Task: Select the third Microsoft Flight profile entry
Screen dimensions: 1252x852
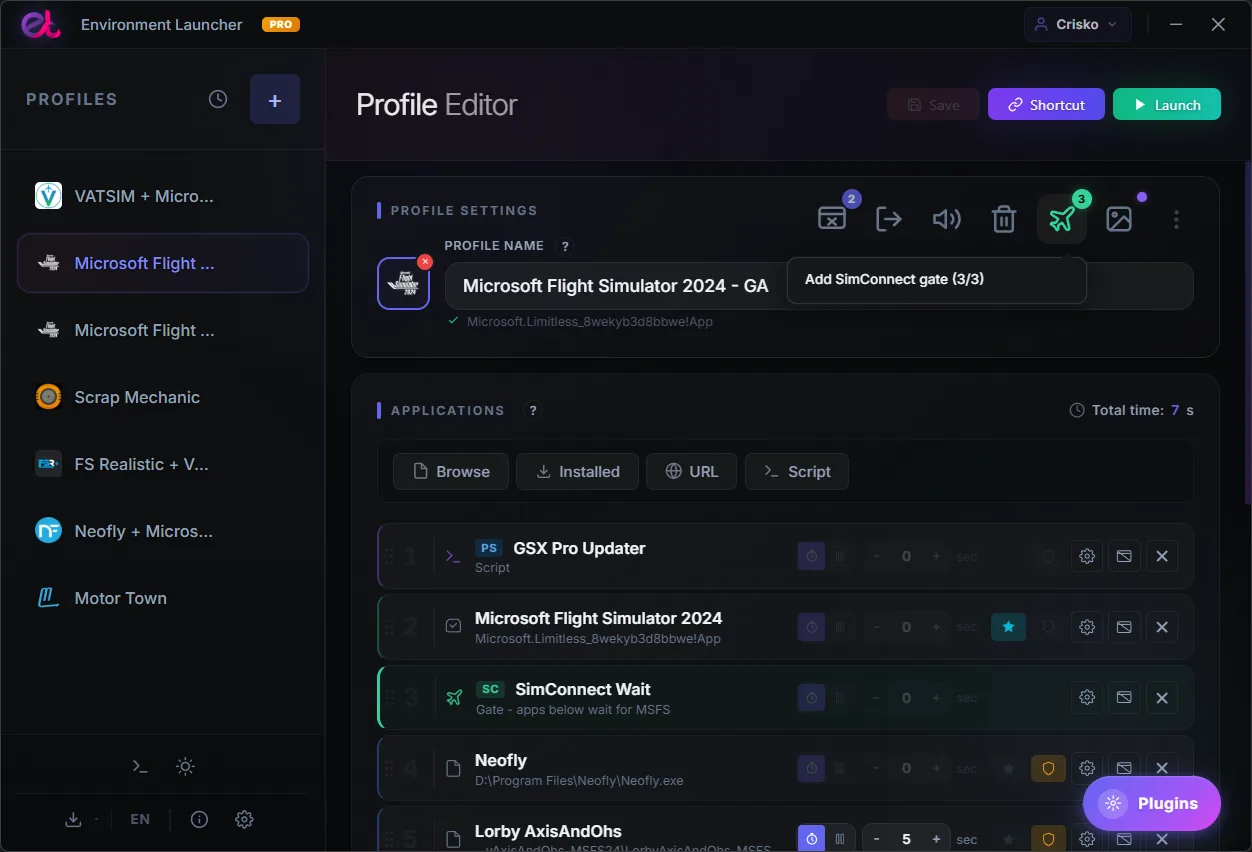Action: [x=163, y=330]
